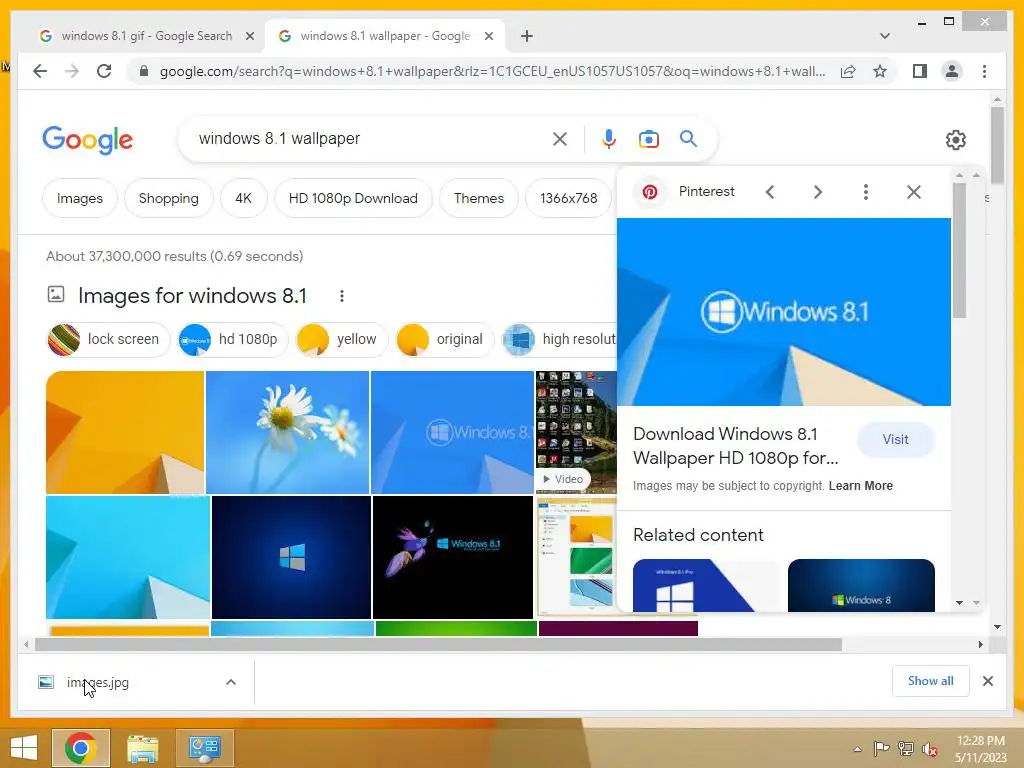The height and width of the screenshot is (768, 1024).
Task: Filter results by Shopping
Action: pyautogui.click(x=168, y=198)
